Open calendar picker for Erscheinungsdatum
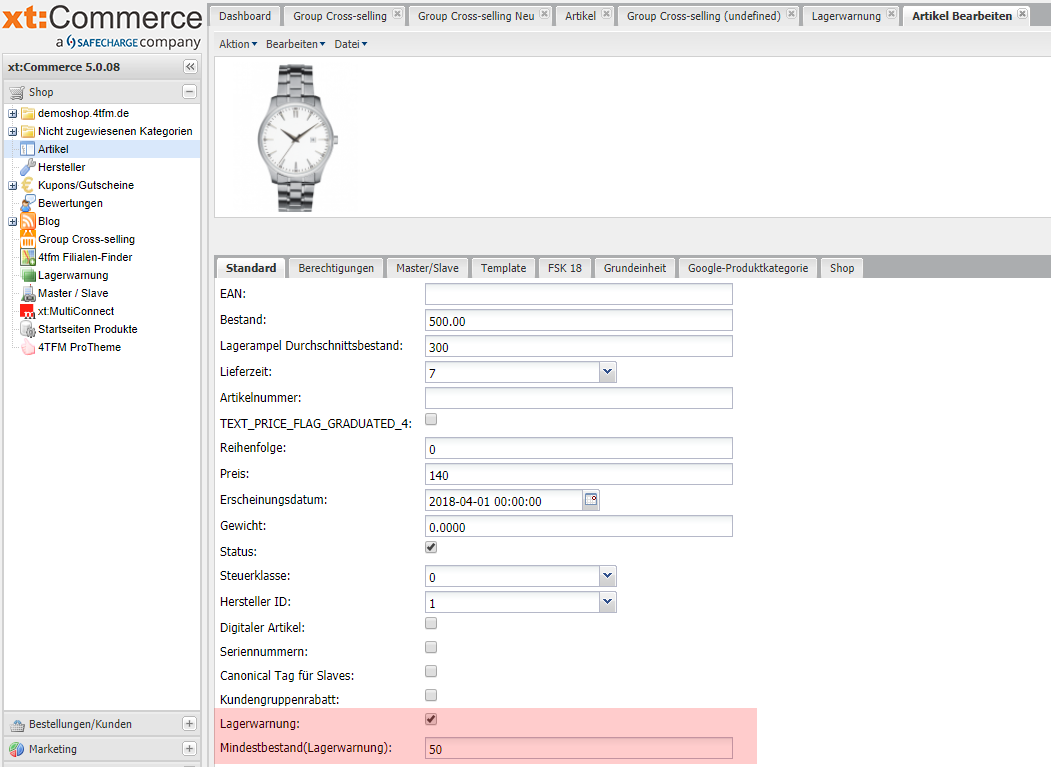This screenshot has height=767, width=1051. click(x=591, y=501)
